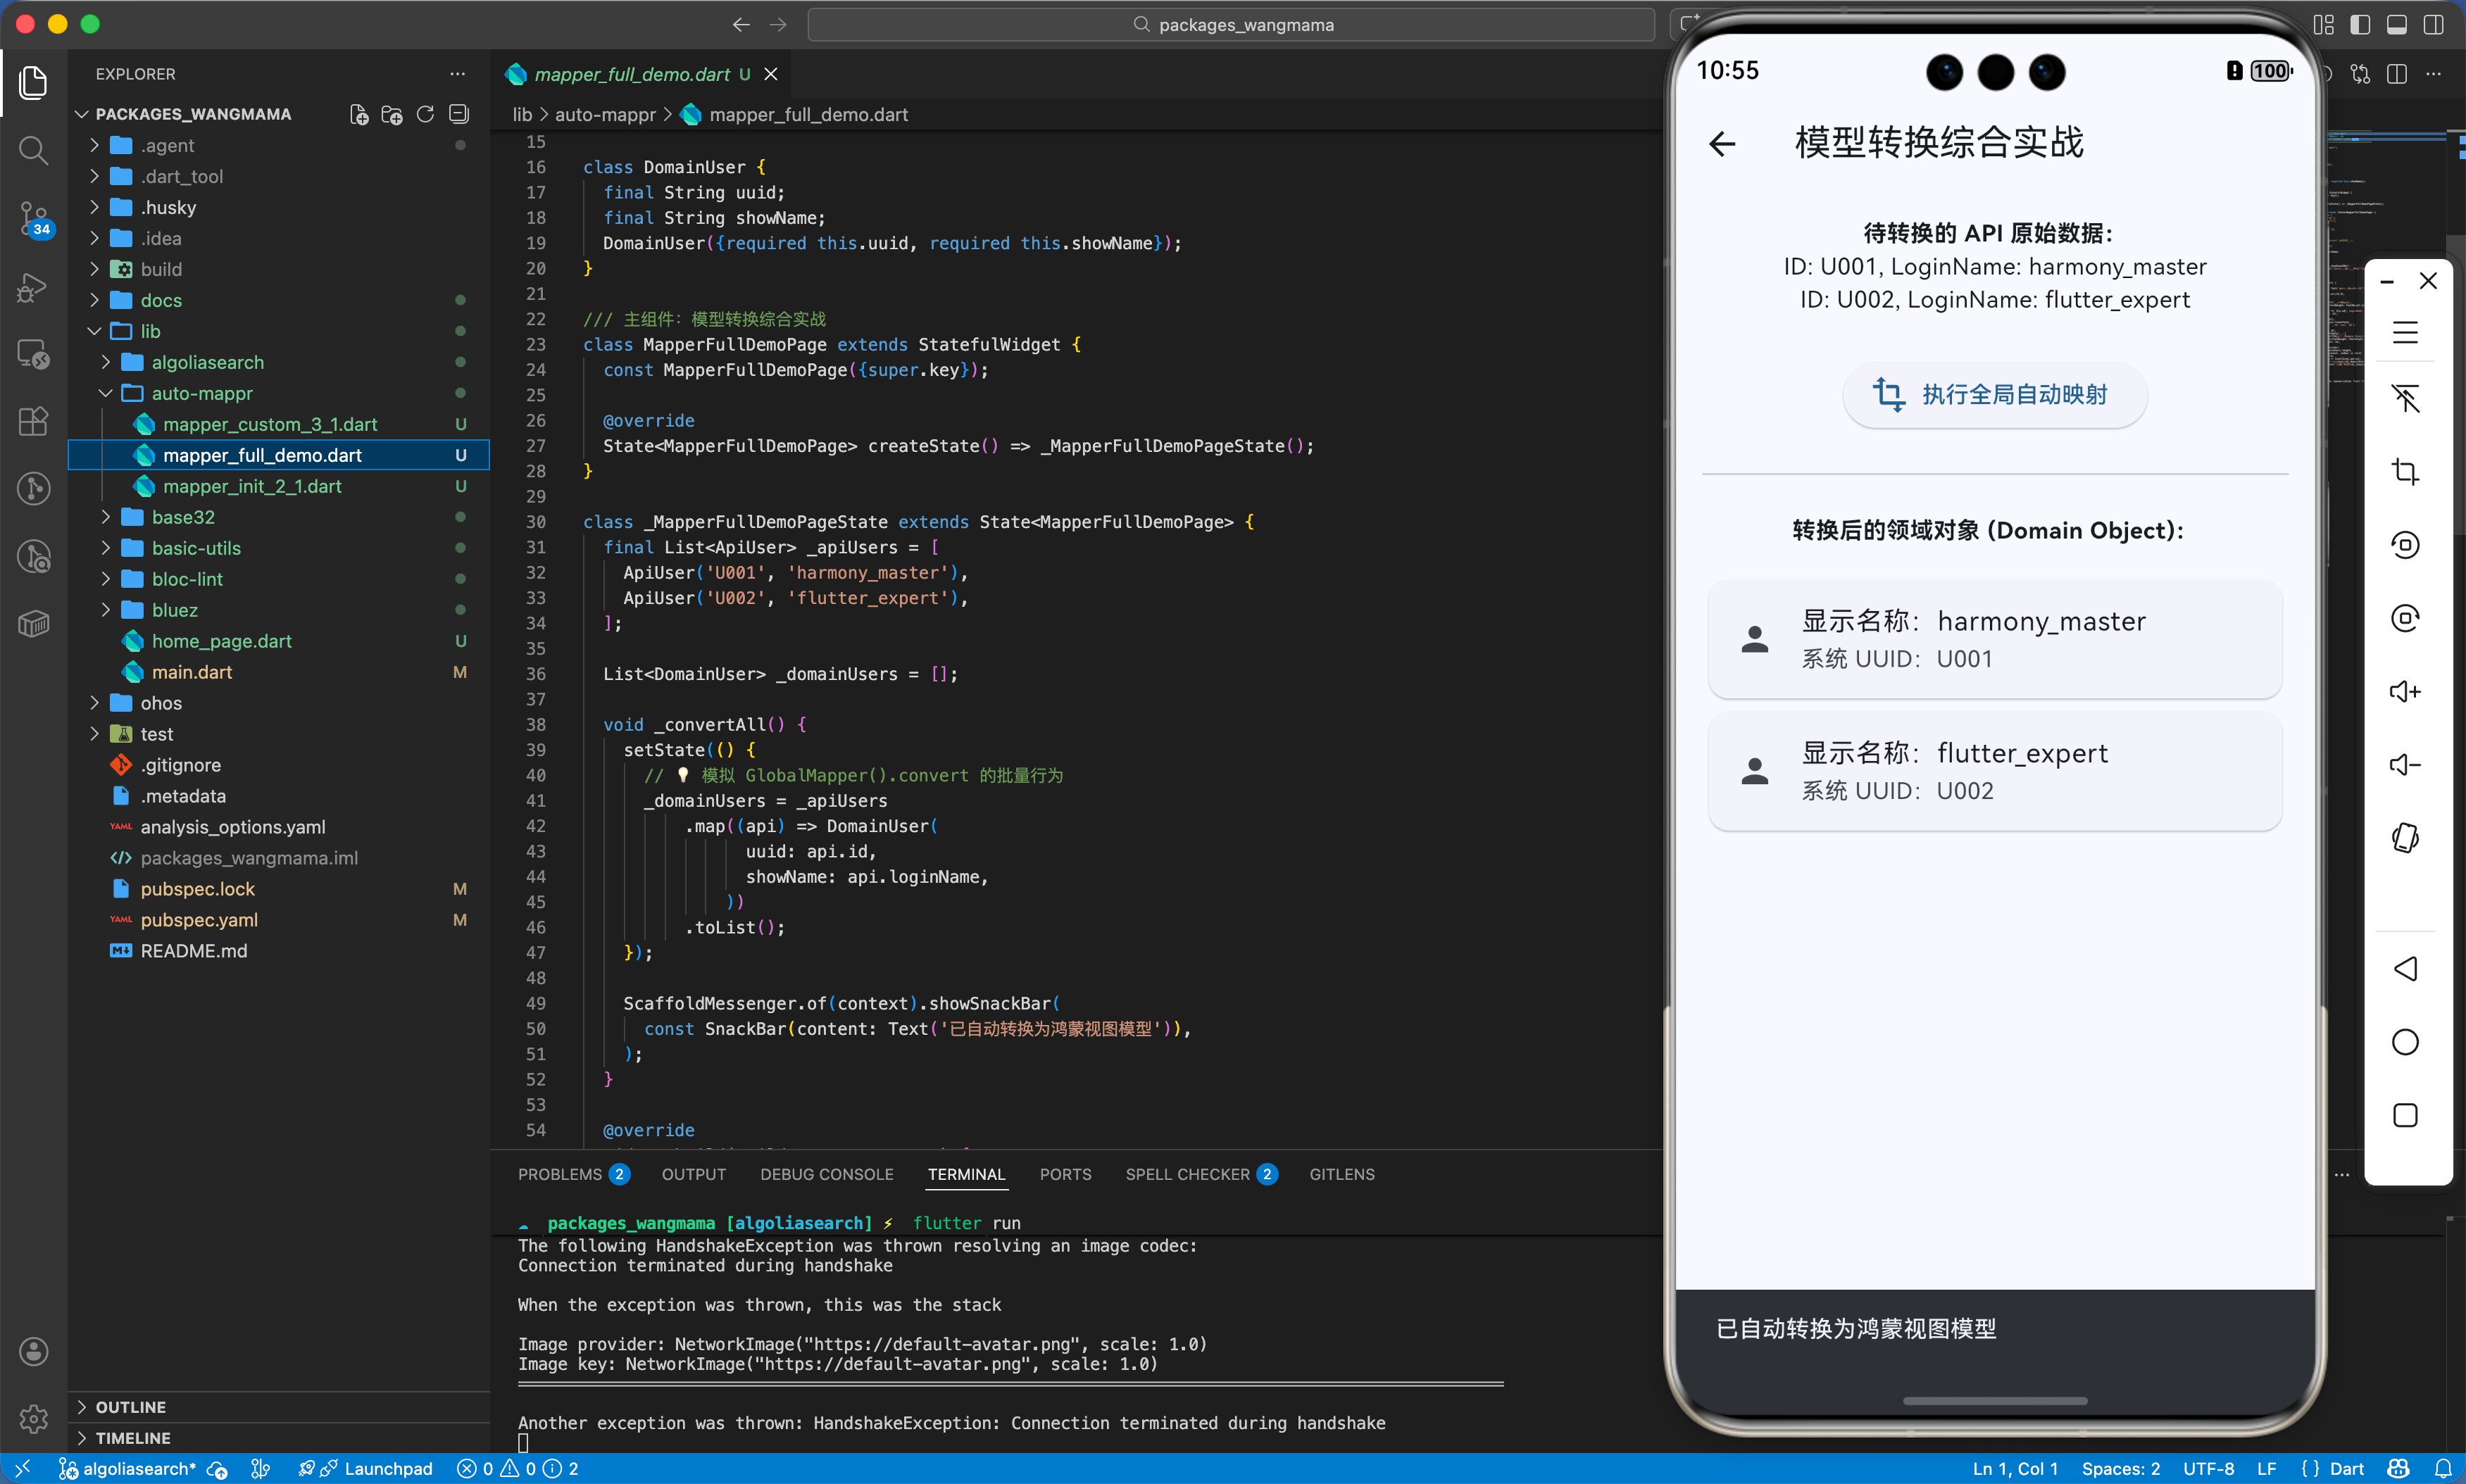
Task: Open the Extensions view icon
Action: pos(33,422)
